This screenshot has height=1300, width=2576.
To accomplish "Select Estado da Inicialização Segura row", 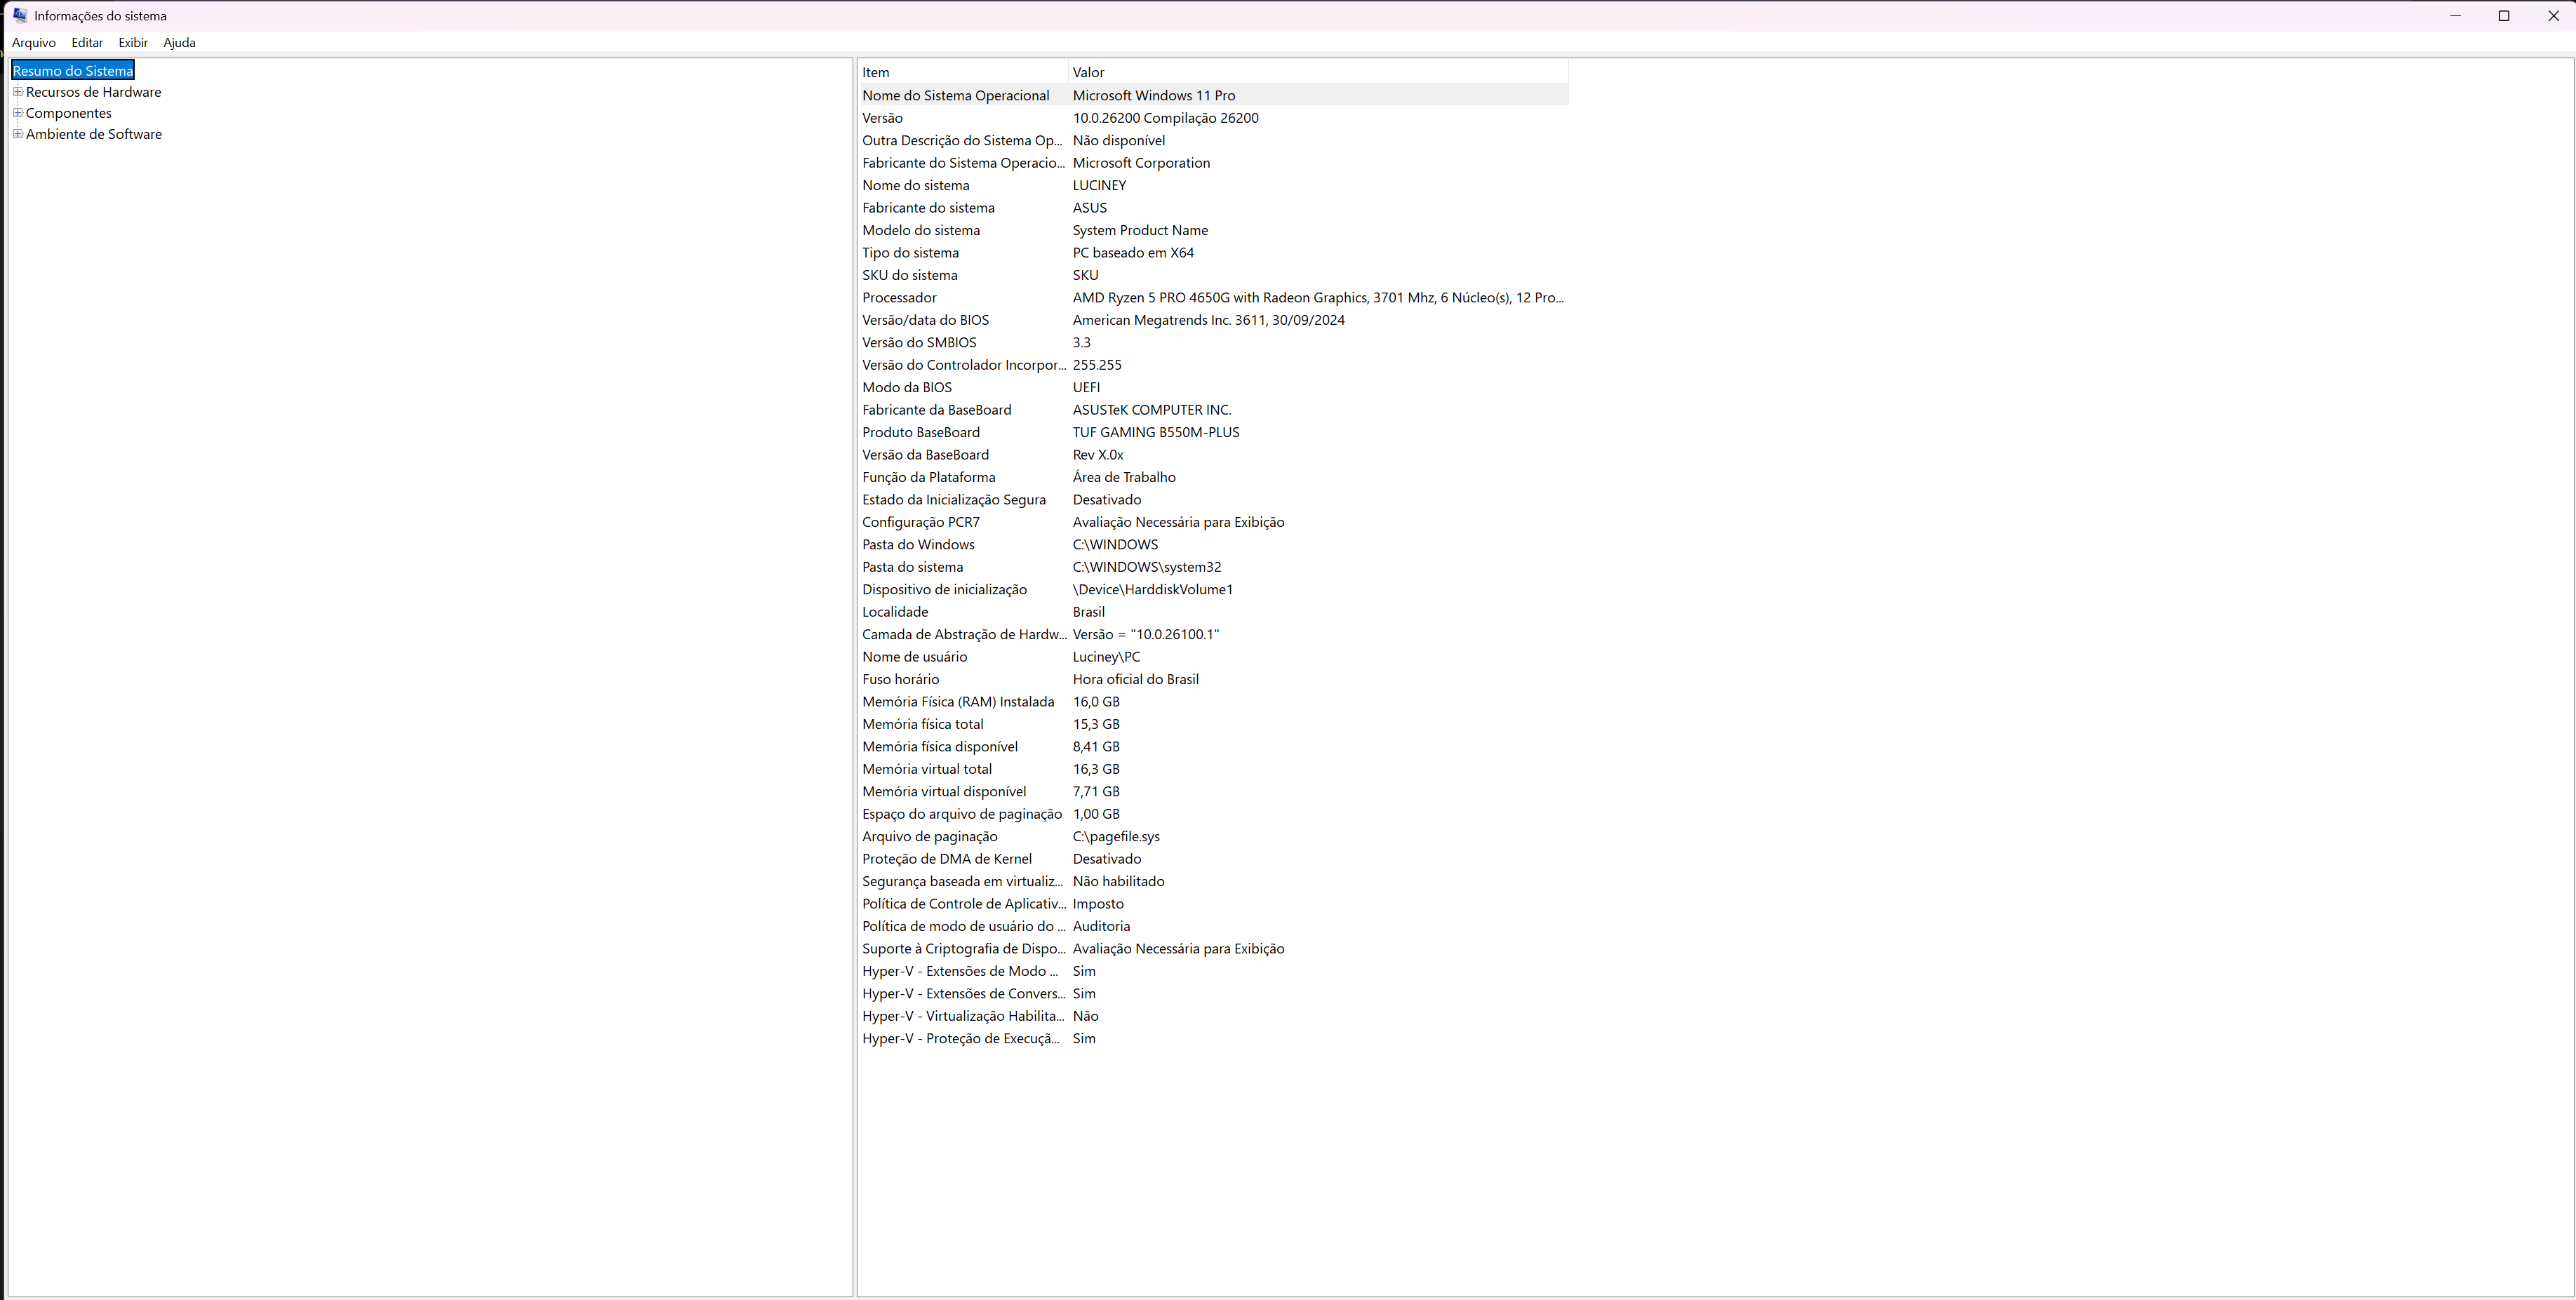I will click(1214, 500).
